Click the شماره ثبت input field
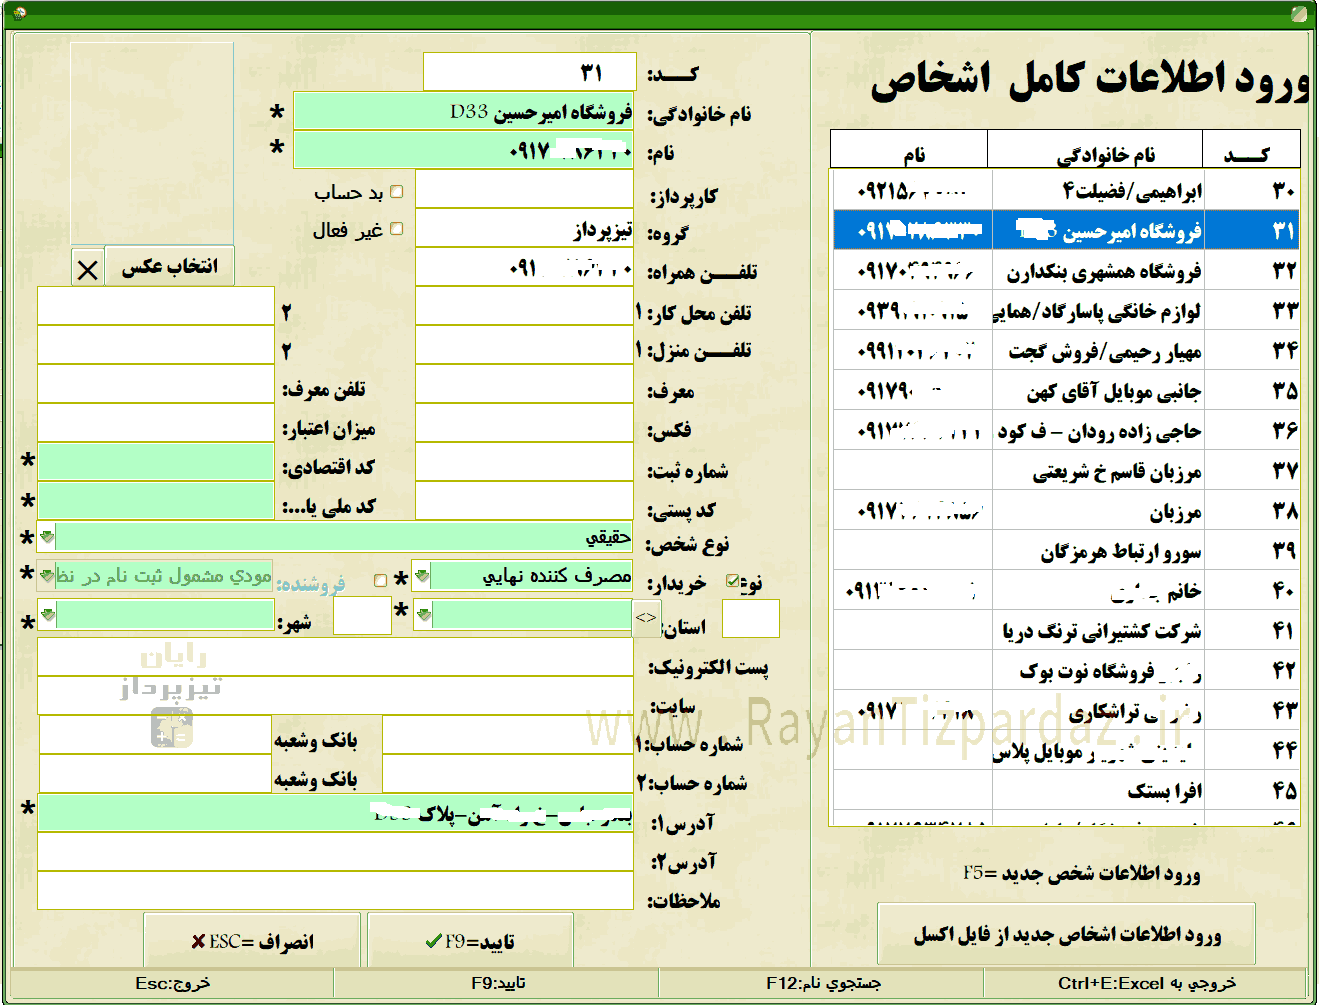The image size is (1319, 1005). click(x=524, y=463)
